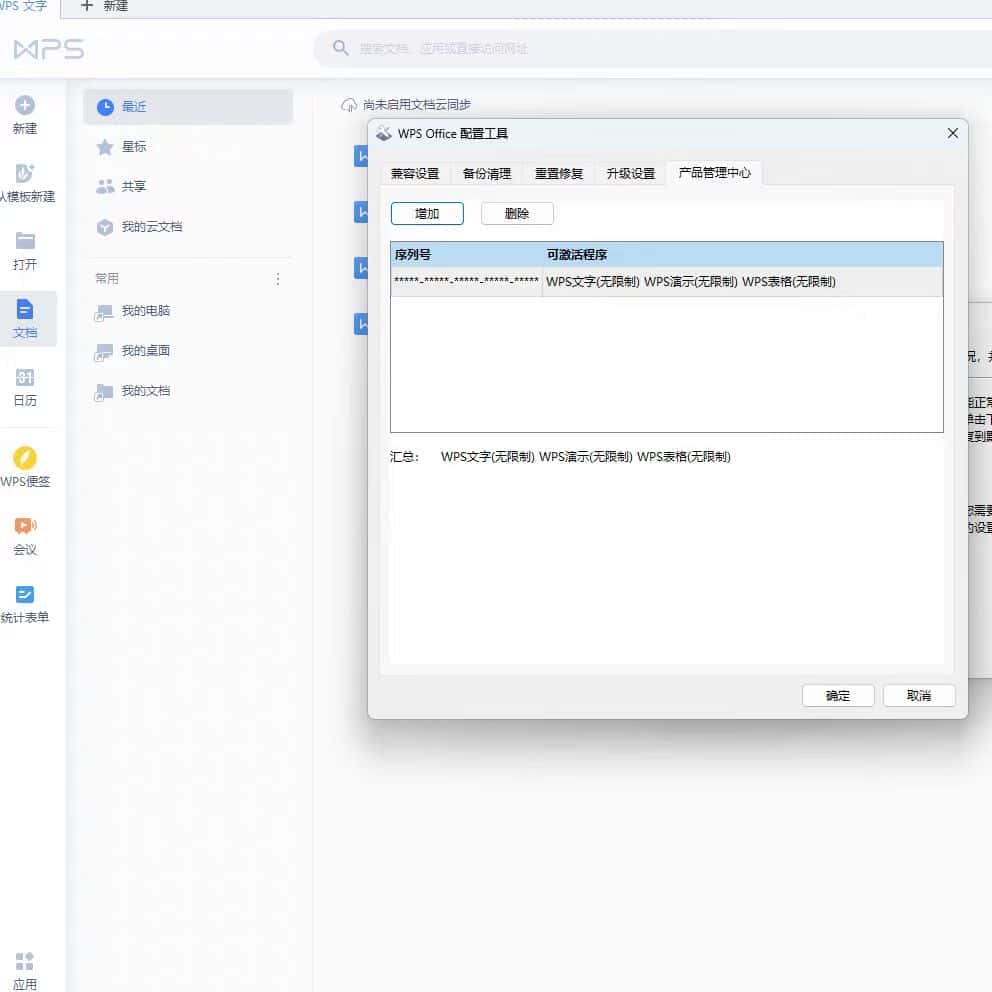Click the 新建 plus icon in sidebar
This screenshot has width=992, height=992.
point(25,106)
